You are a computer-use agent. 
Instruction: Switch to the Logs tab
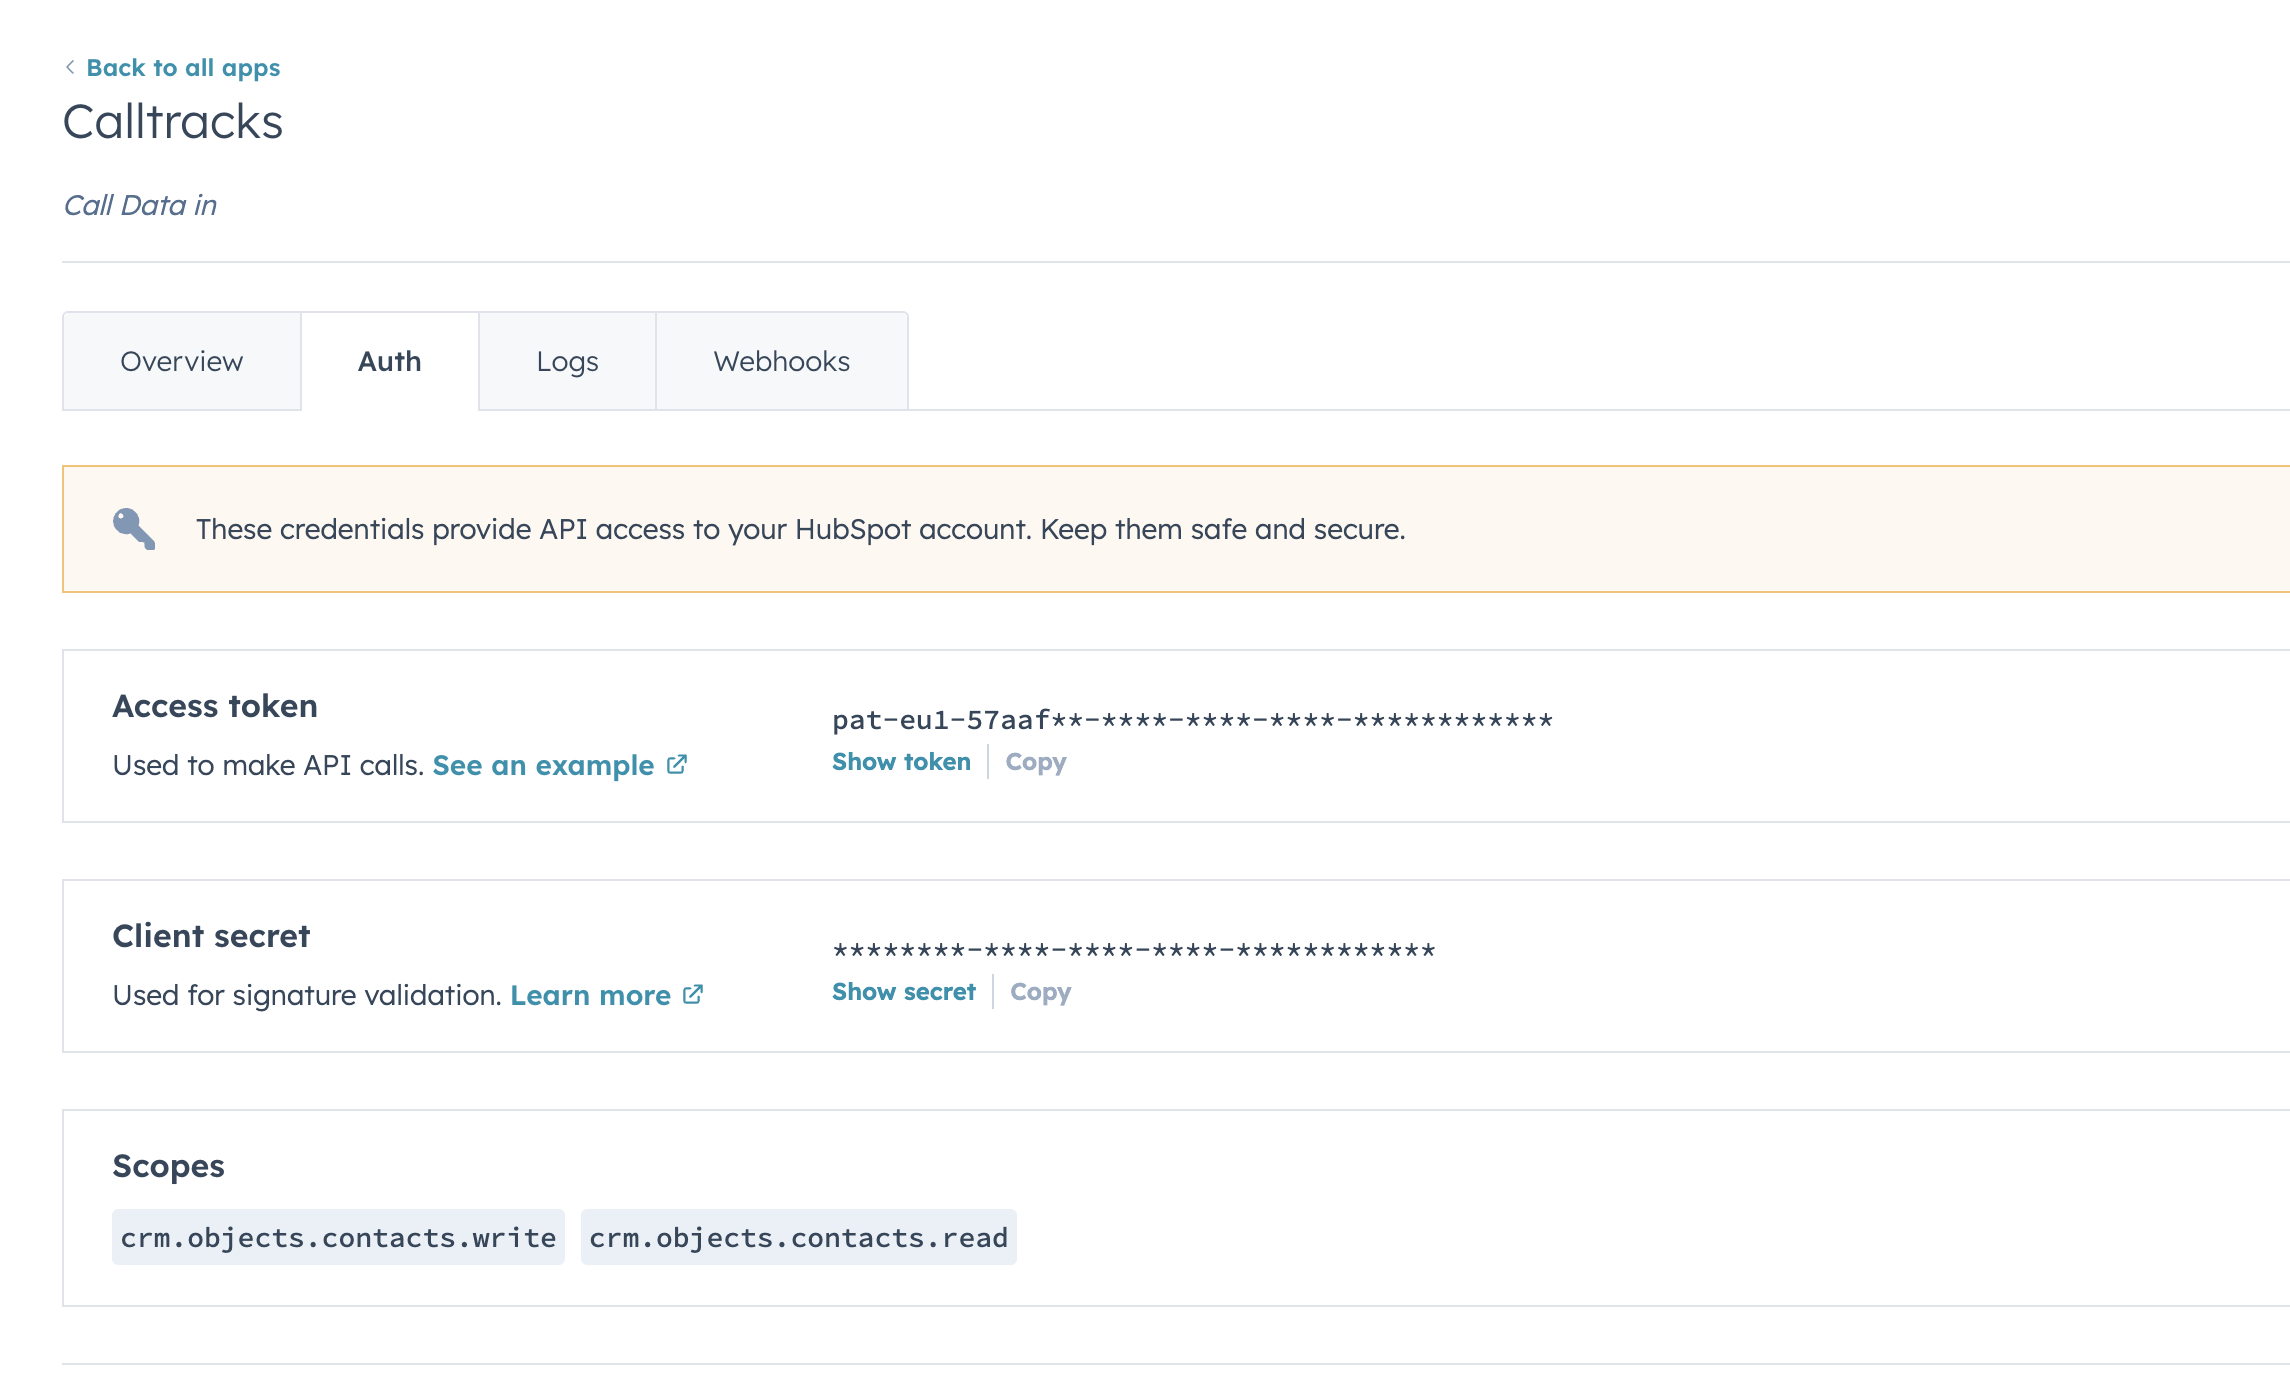coord(567,361)
